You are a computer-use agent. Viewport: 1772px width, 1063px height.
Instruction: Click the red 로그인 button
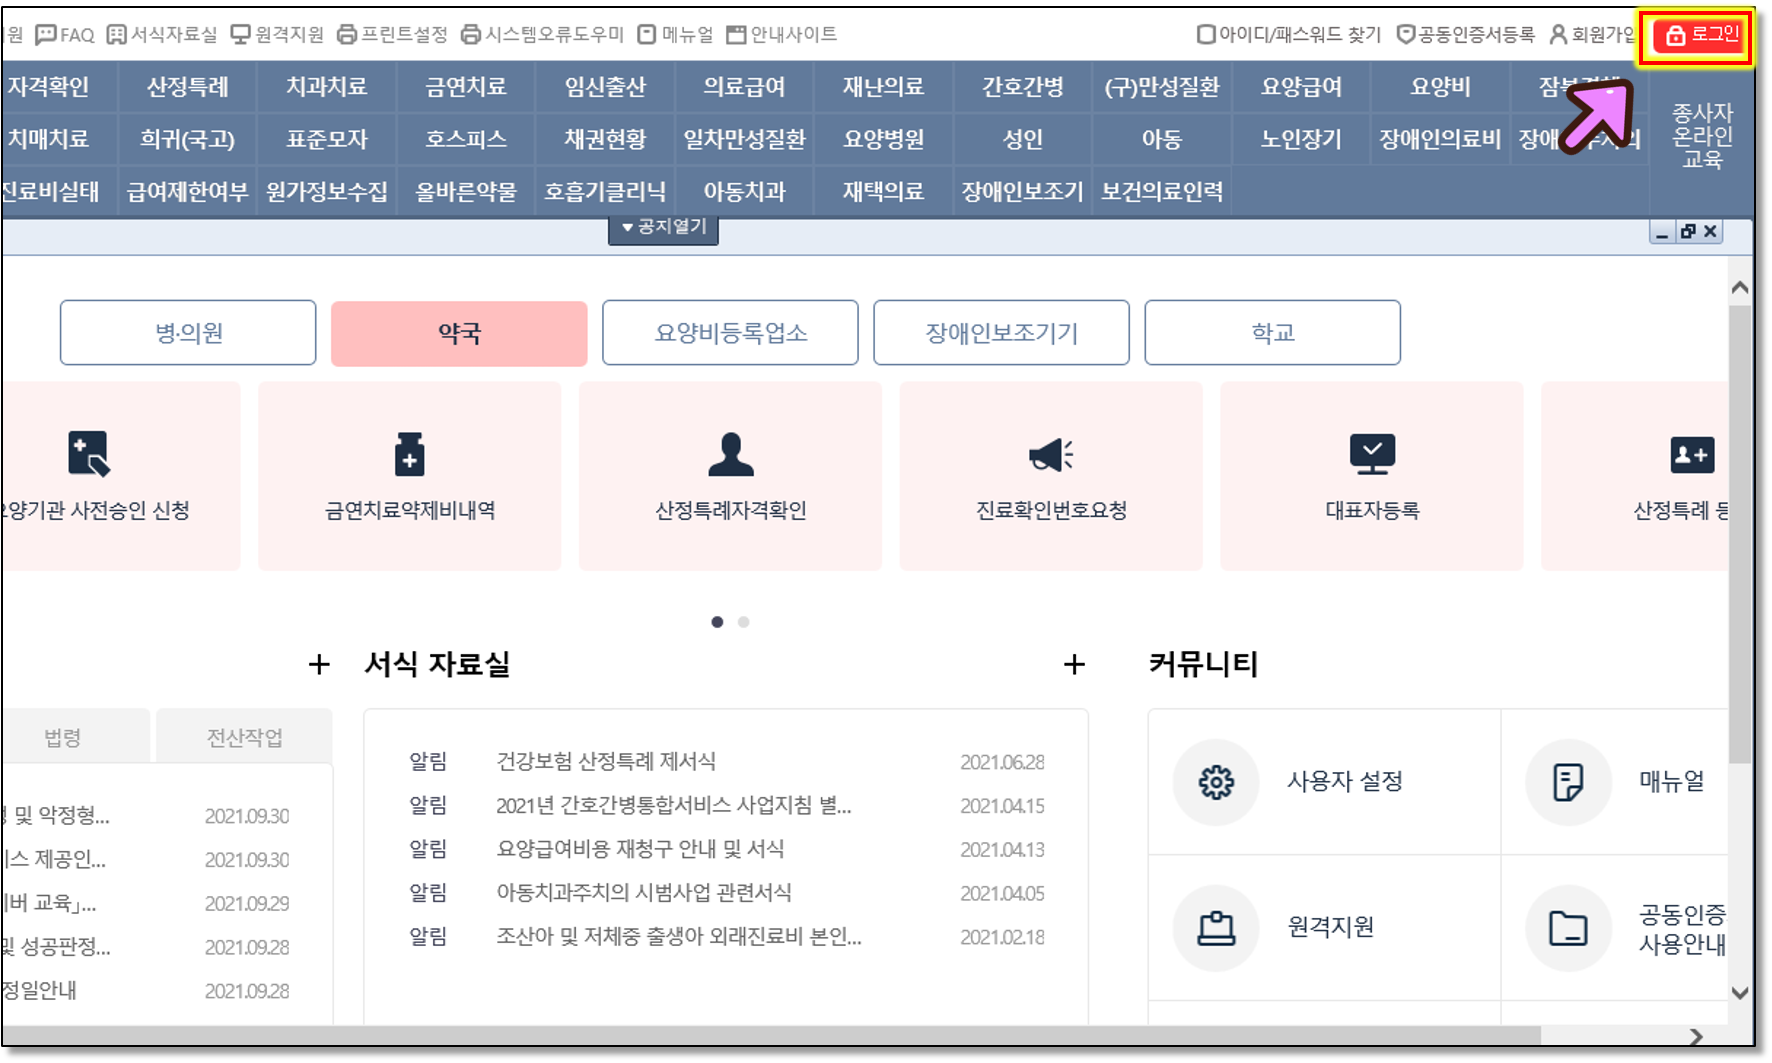[1701, 35]
